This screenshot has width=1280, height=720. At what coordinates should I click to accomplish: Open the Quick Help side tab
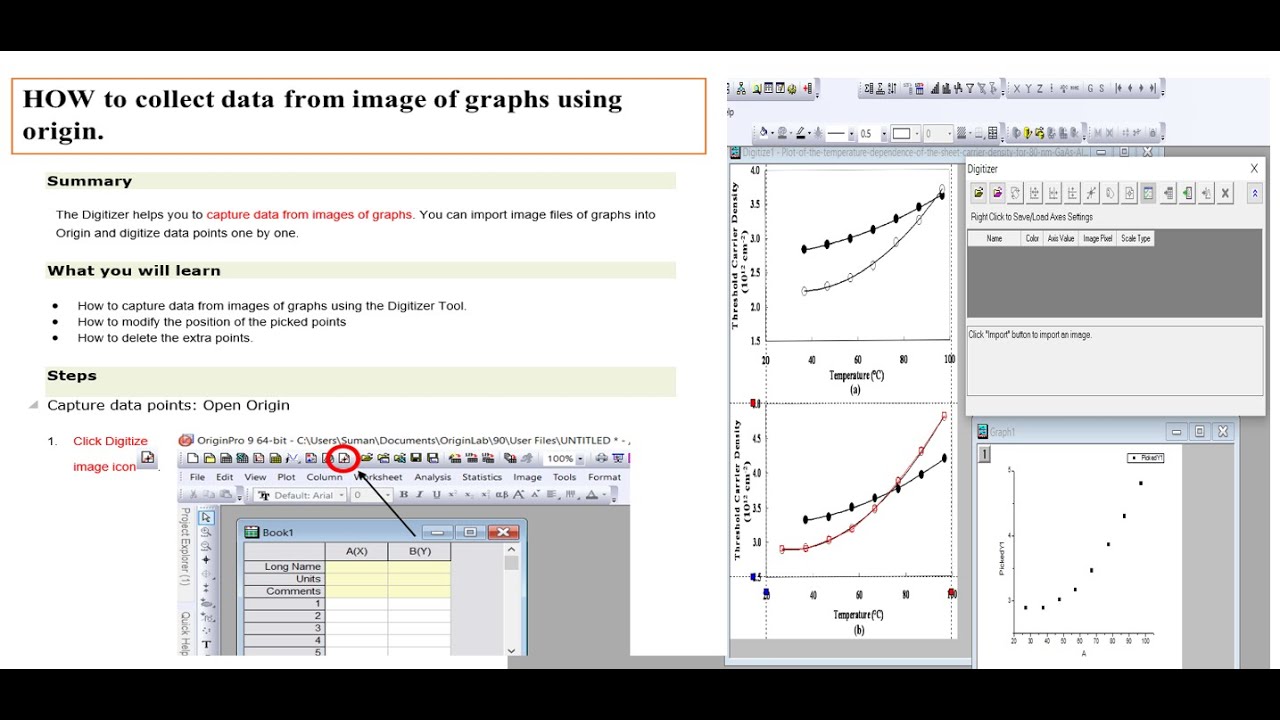(x=184, y=633)
